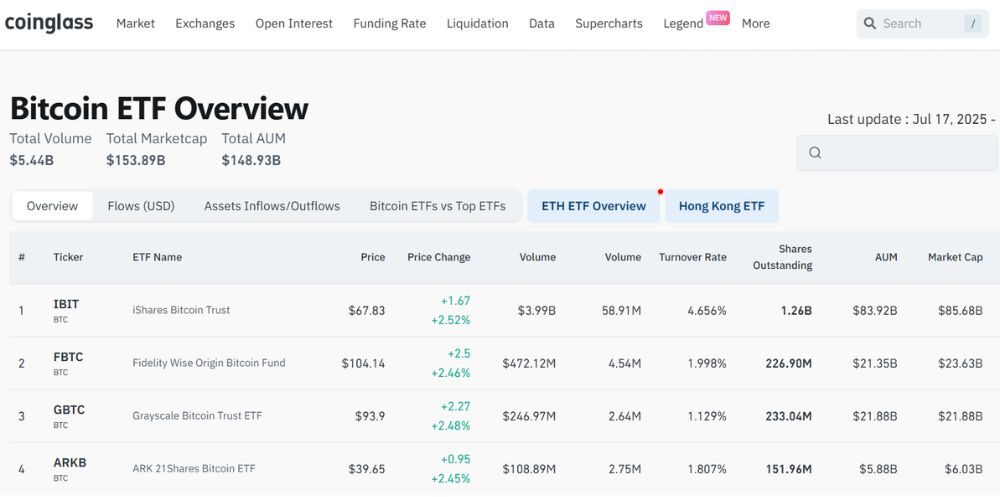Sort the table by AUM column
Image resolution: width=1000 pixels, height=497 pixels.
click(x=885, y=257)
